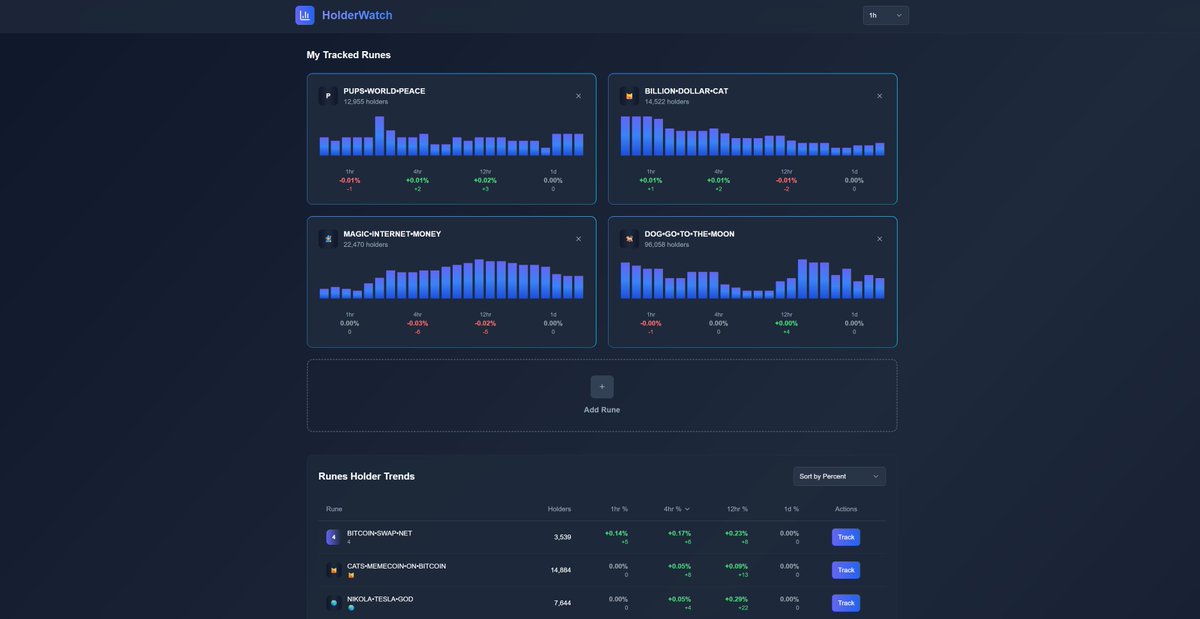Click the 7,644 holders value
This screenshot has width=1200, height=619.
(x=562, y=603)
